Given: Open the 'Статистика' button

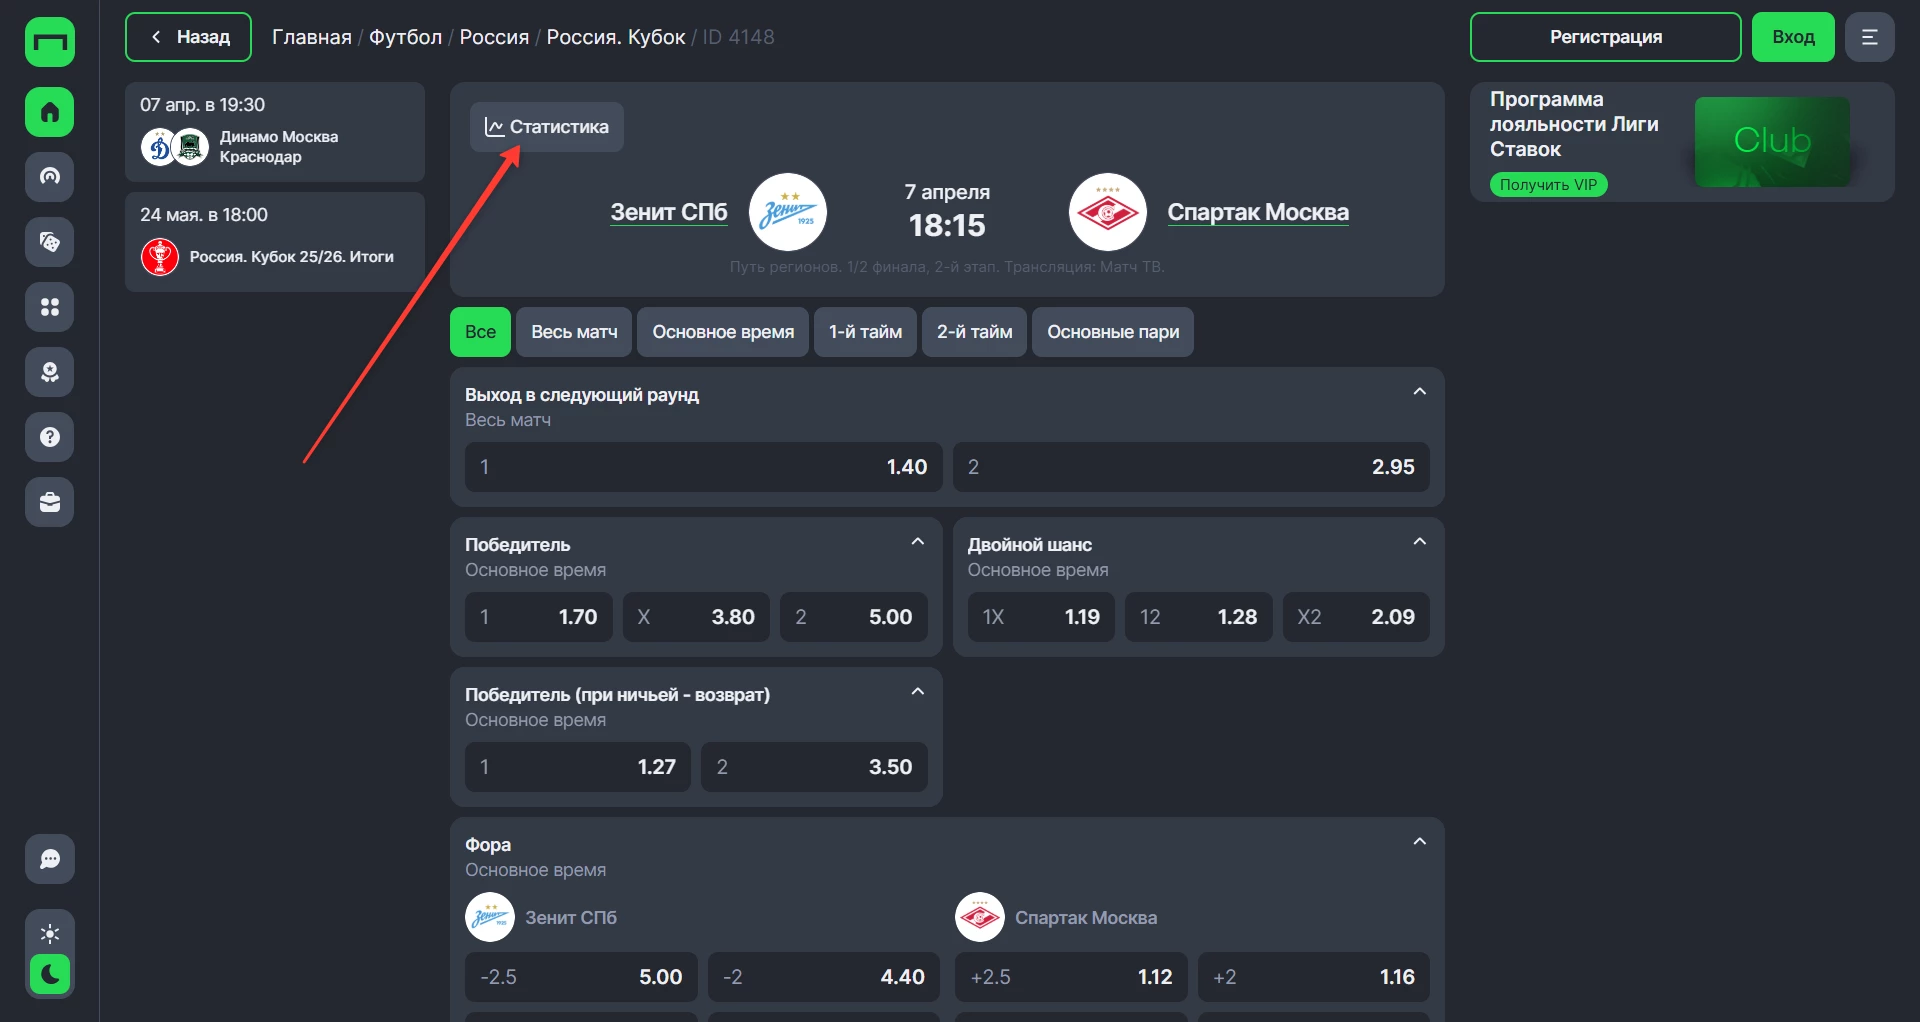Looking at the screenshot, I should 547,127.
